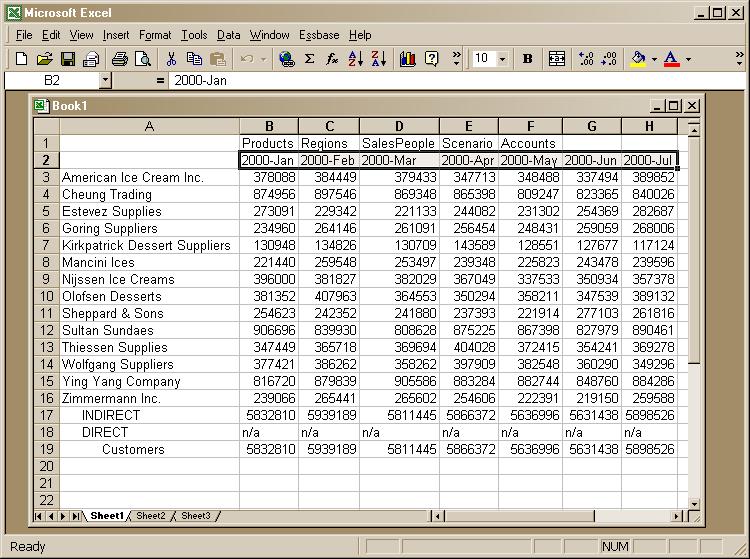Open the fill color dropdown arrow
The height and width of the screenshot is (559, 750).
point(654,59)
